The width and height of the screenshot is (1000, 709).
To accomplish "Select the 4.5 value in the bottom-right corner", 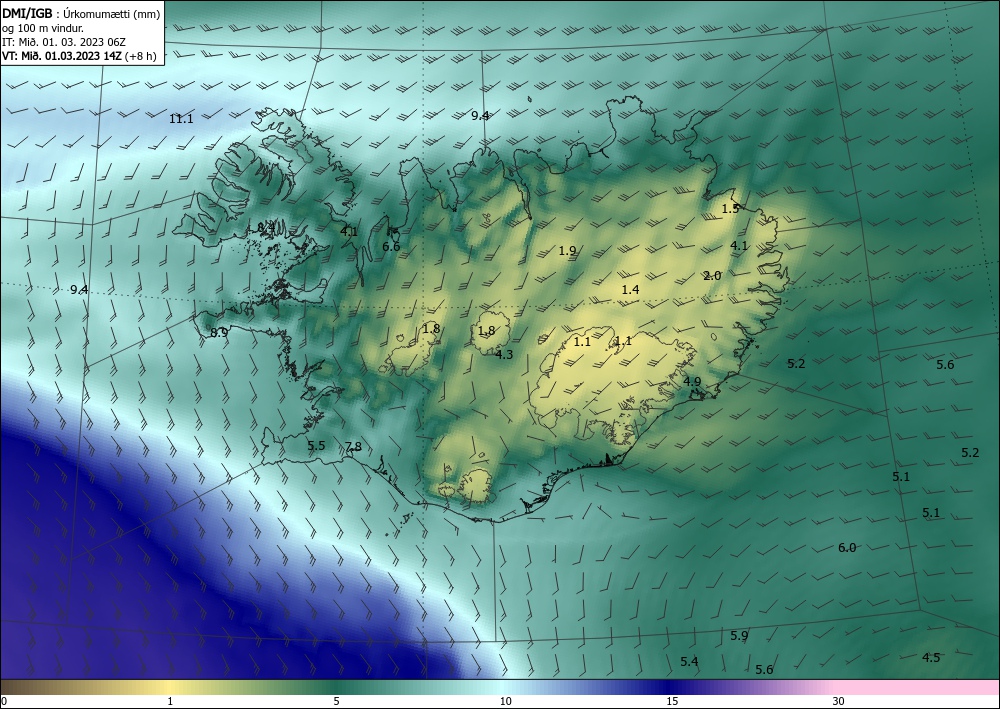I will pos(931,657).
